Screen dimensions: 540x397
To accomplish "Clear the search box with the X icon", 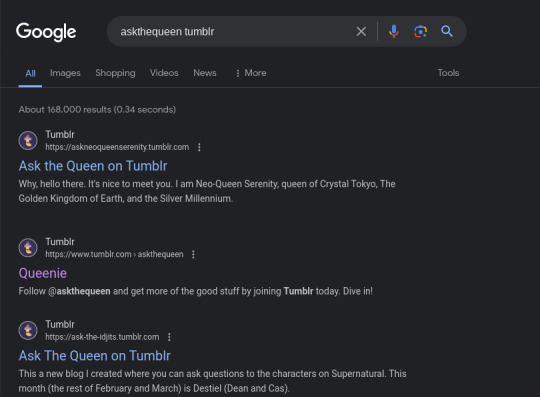I will point(361,32).
